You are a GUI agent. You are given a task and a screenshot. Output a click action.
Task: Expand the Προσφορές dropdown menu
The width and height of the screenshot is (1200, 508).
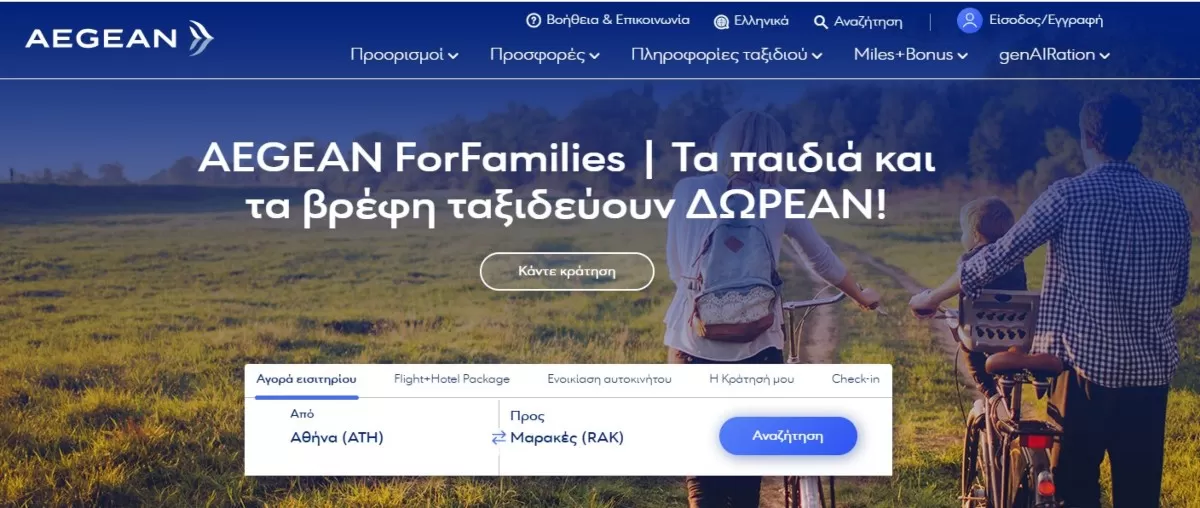(x=545, y=55)
